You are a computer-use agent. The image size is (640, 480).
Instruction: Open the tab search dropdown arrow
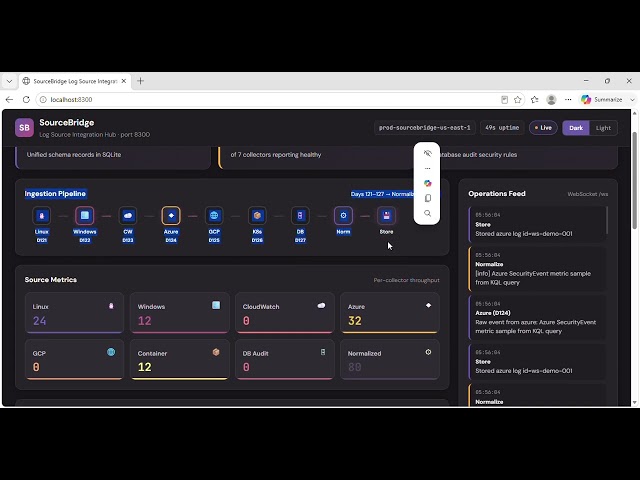pyautogui.click(x=9, y=81)
